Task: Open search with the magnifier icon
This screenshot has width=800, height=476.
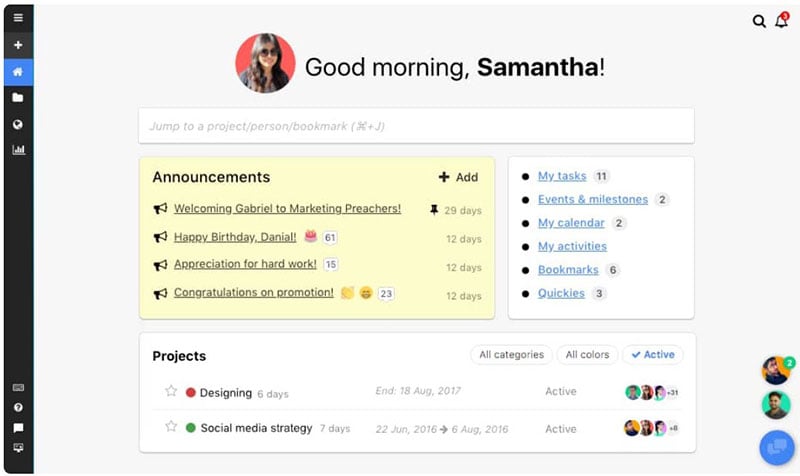Action: coord(759,21)
